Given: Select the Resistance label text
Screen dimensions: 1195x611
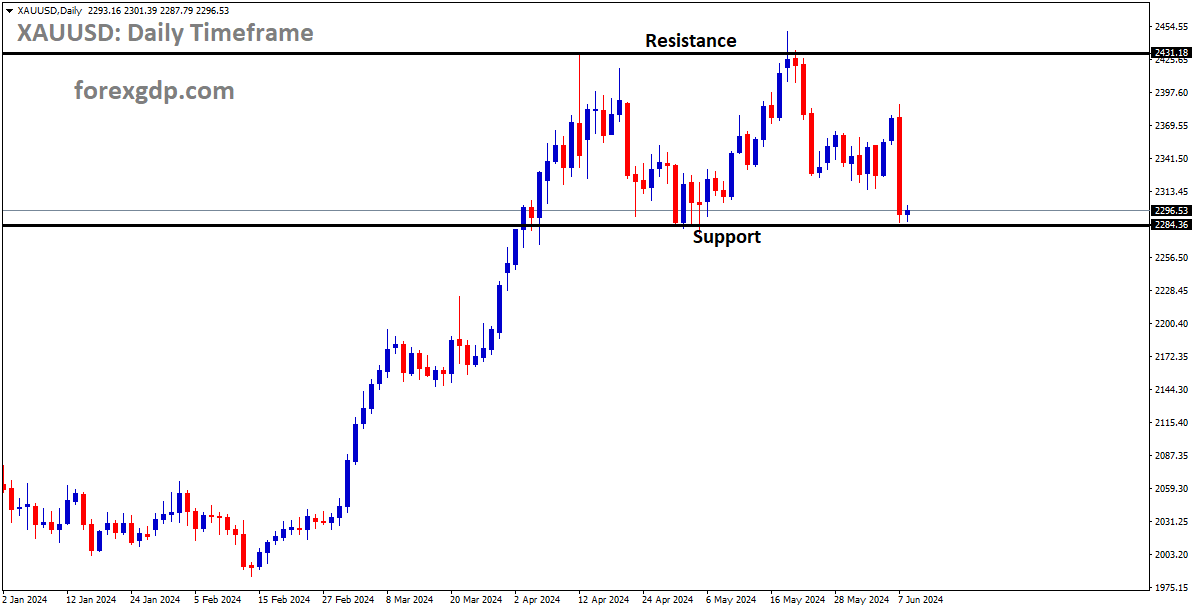Looking at the screenshot, I should 690,41.
